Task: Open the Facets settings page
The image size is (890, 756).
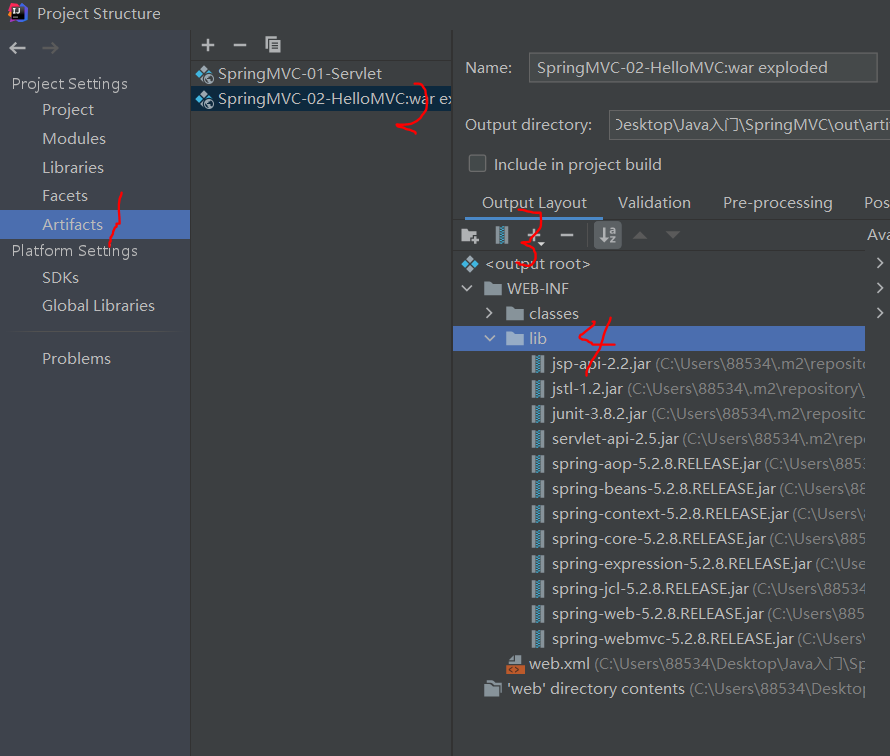Action: click(x=65, y=196)
